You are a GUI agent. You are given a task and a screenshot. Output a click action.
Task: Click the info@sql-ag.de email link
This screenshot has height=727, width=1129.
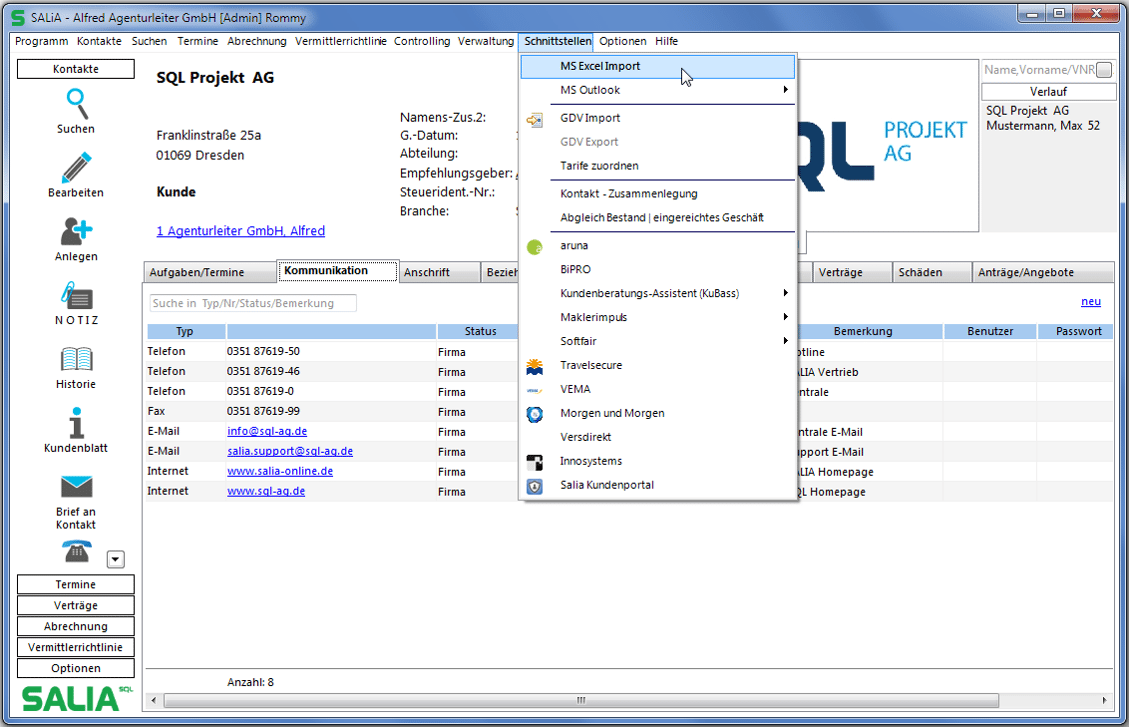coord(267,431)
